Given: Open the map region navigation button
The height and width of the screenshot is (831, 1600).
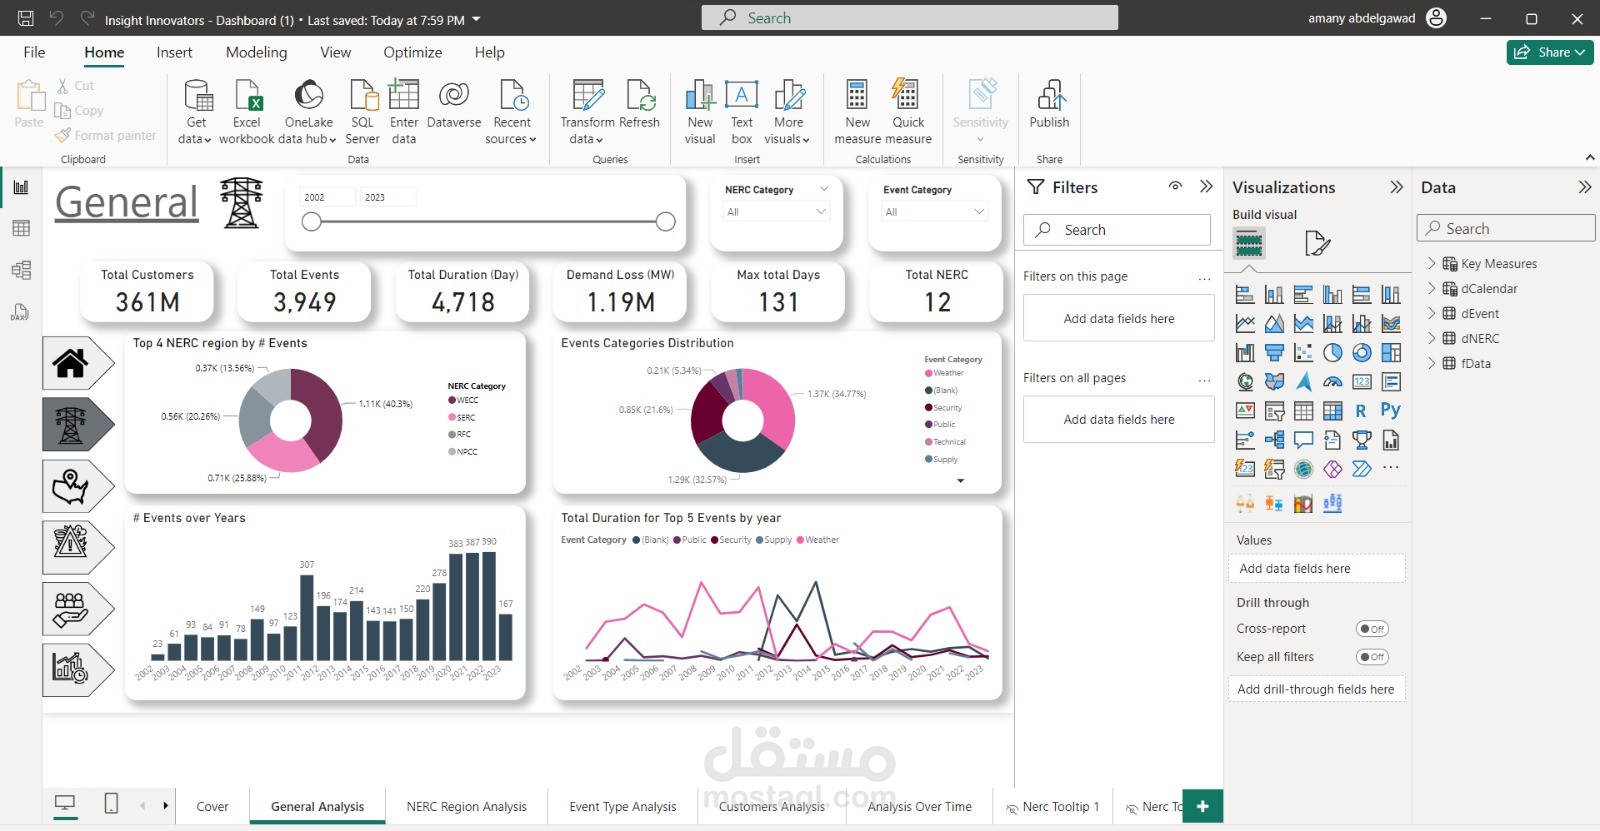Looking at the screenshot, I should click(78, 486).
